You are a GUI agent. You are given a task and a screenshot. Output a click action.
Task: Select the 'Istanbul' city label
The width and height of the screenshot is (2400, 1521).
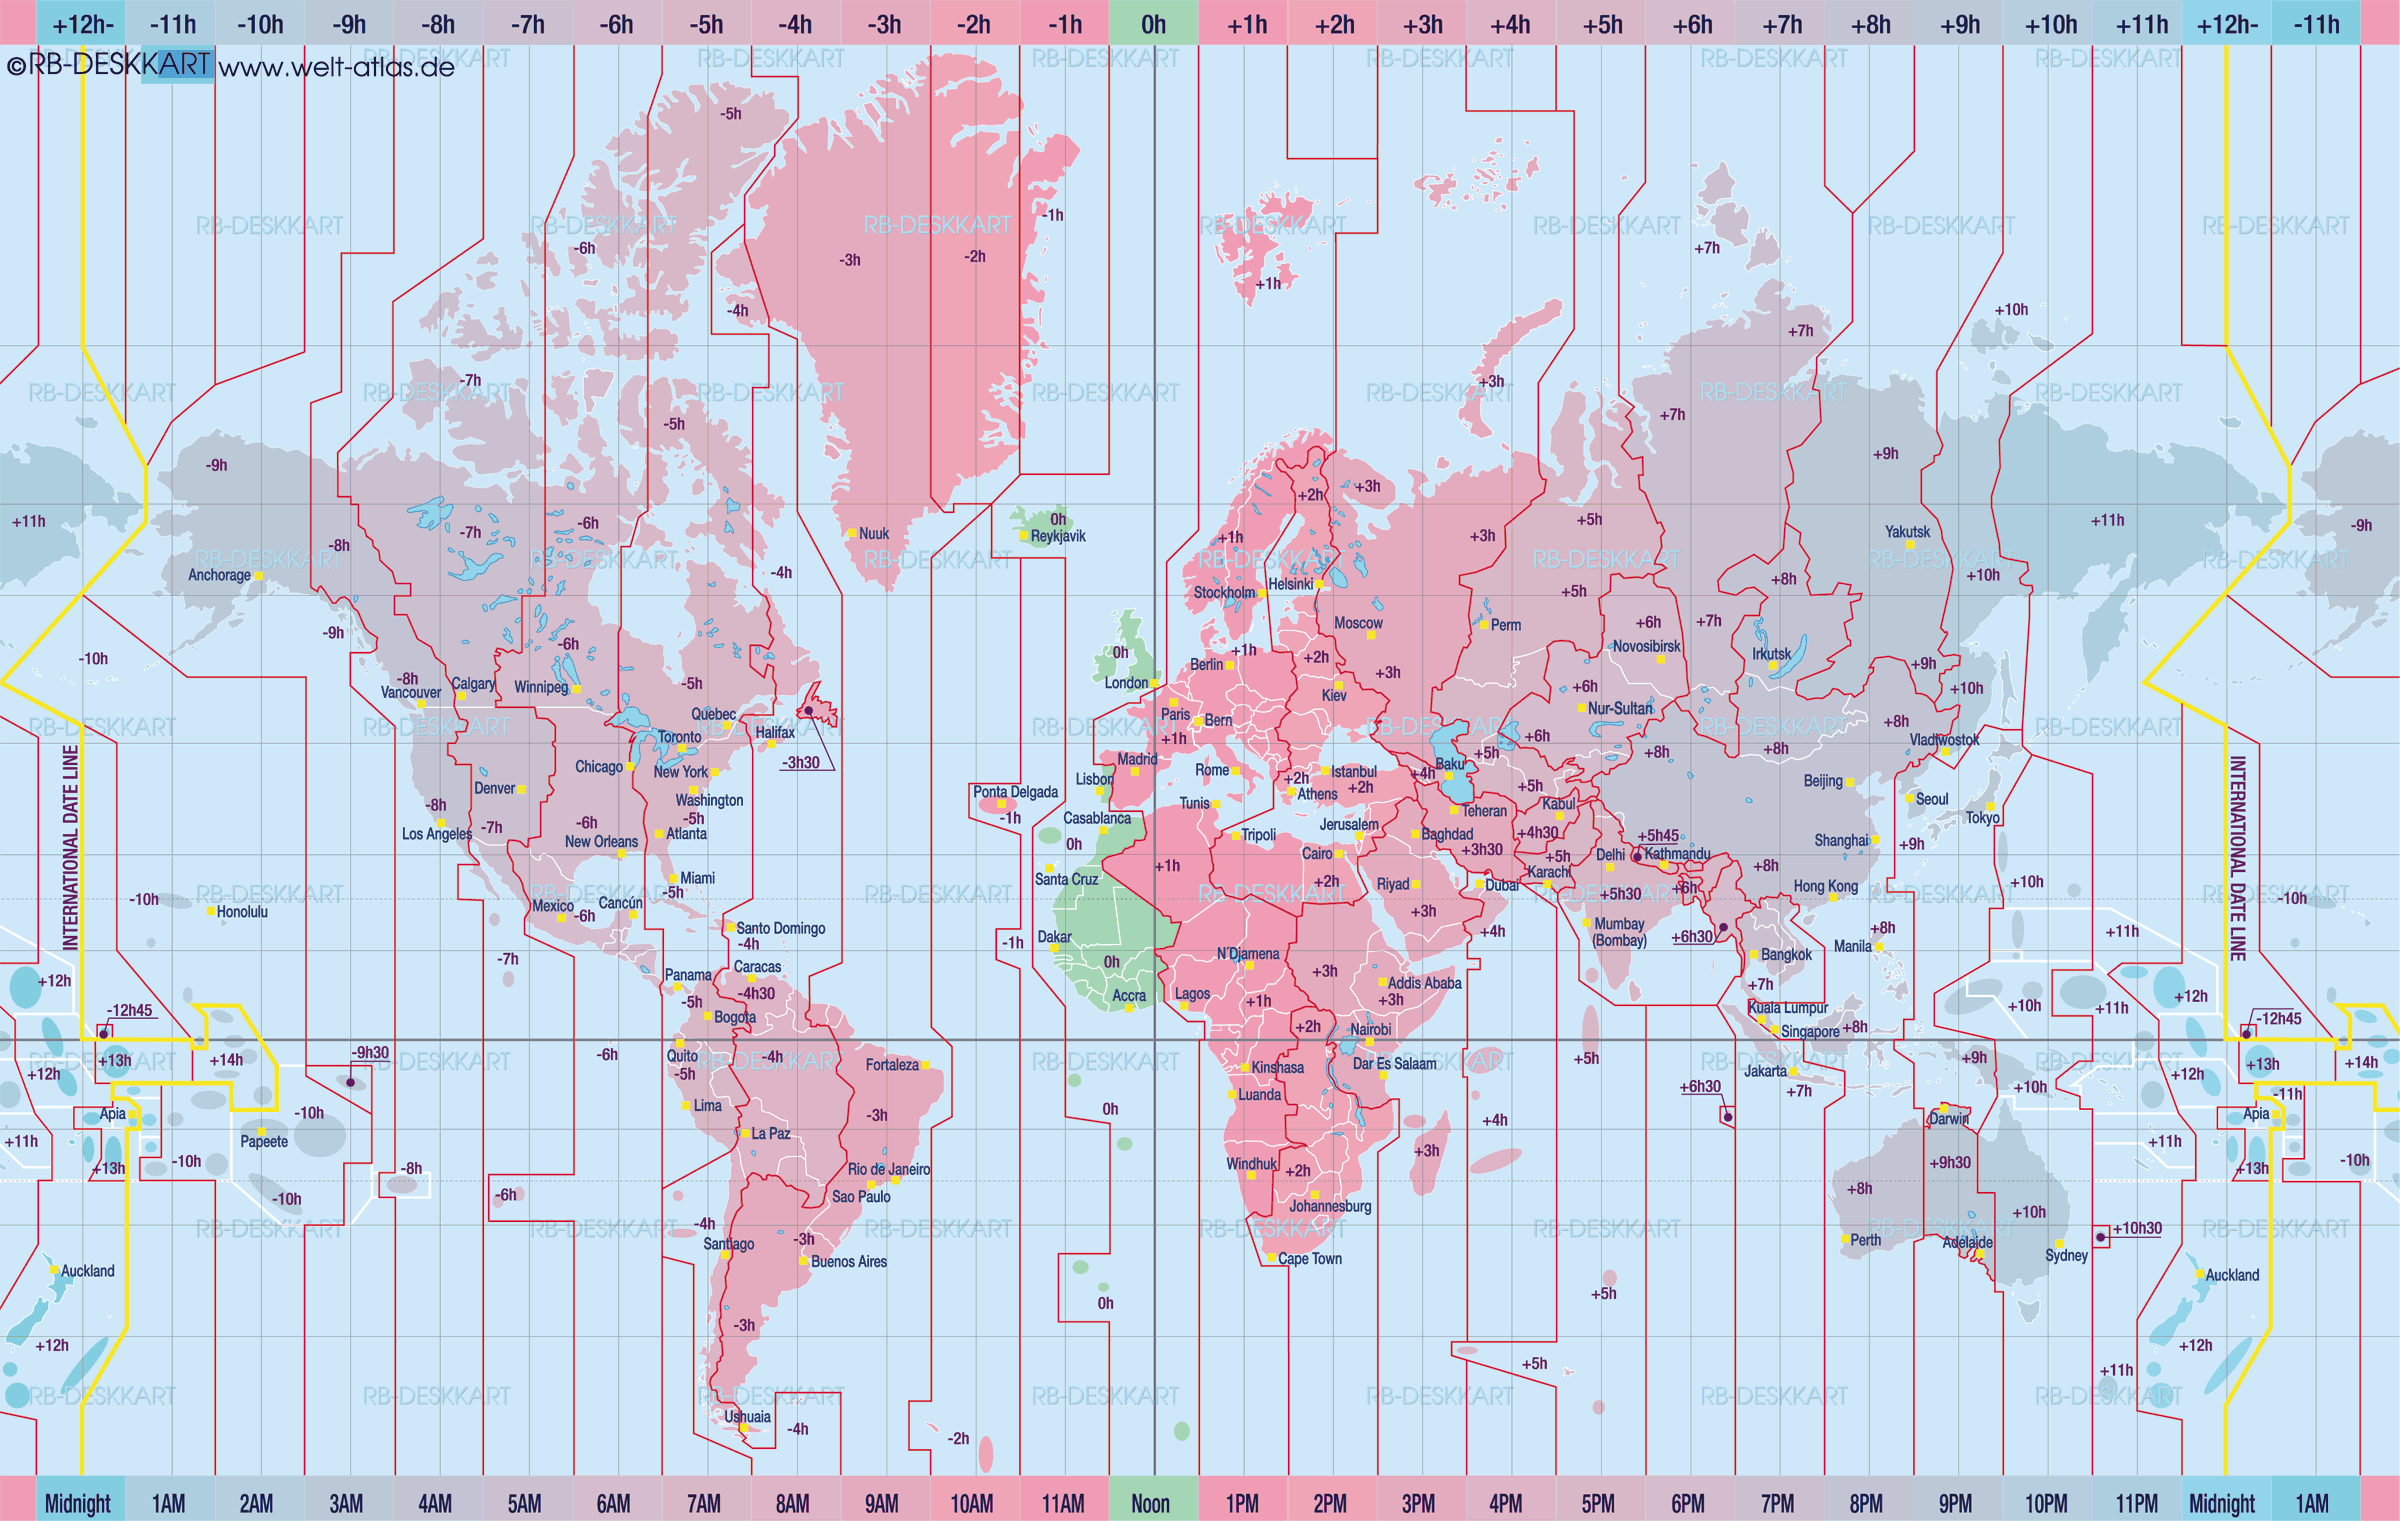coord(1354,771)
